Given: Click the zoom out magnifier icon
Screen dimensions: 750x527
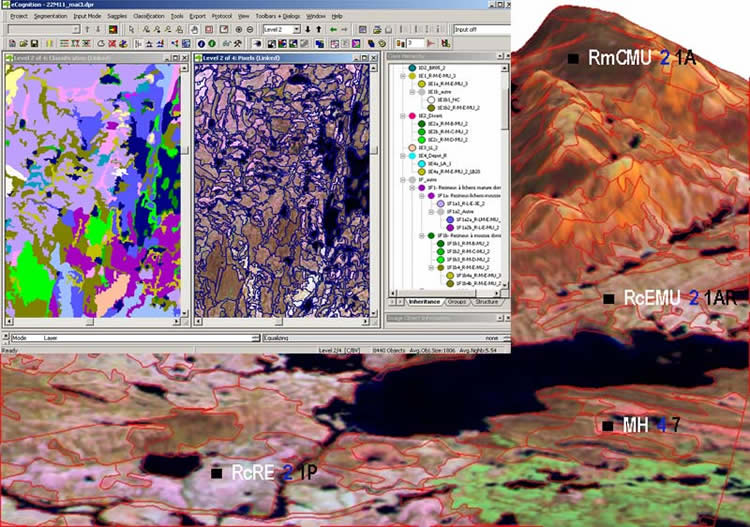Looking at the screenshot, I should tap(250, 30).
